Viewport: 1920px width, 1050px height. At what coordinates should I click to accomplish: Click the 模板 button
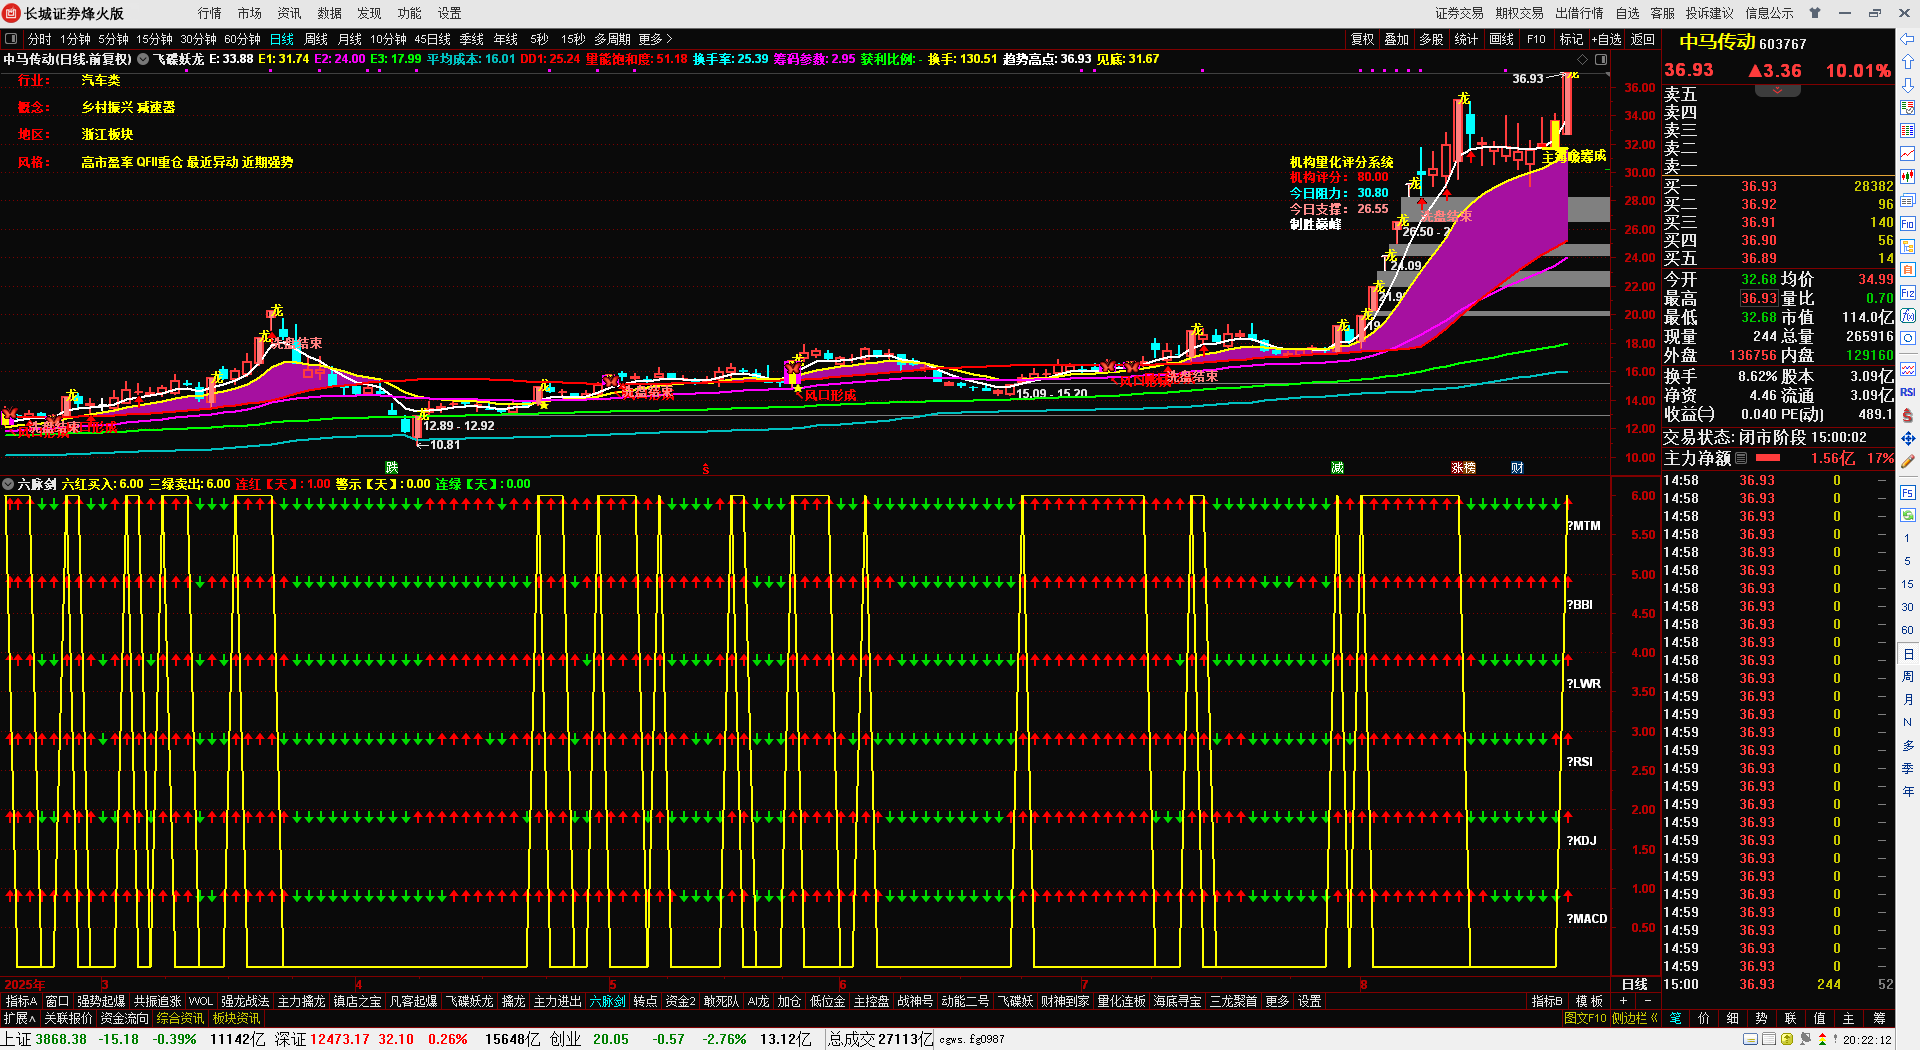1590,1001
